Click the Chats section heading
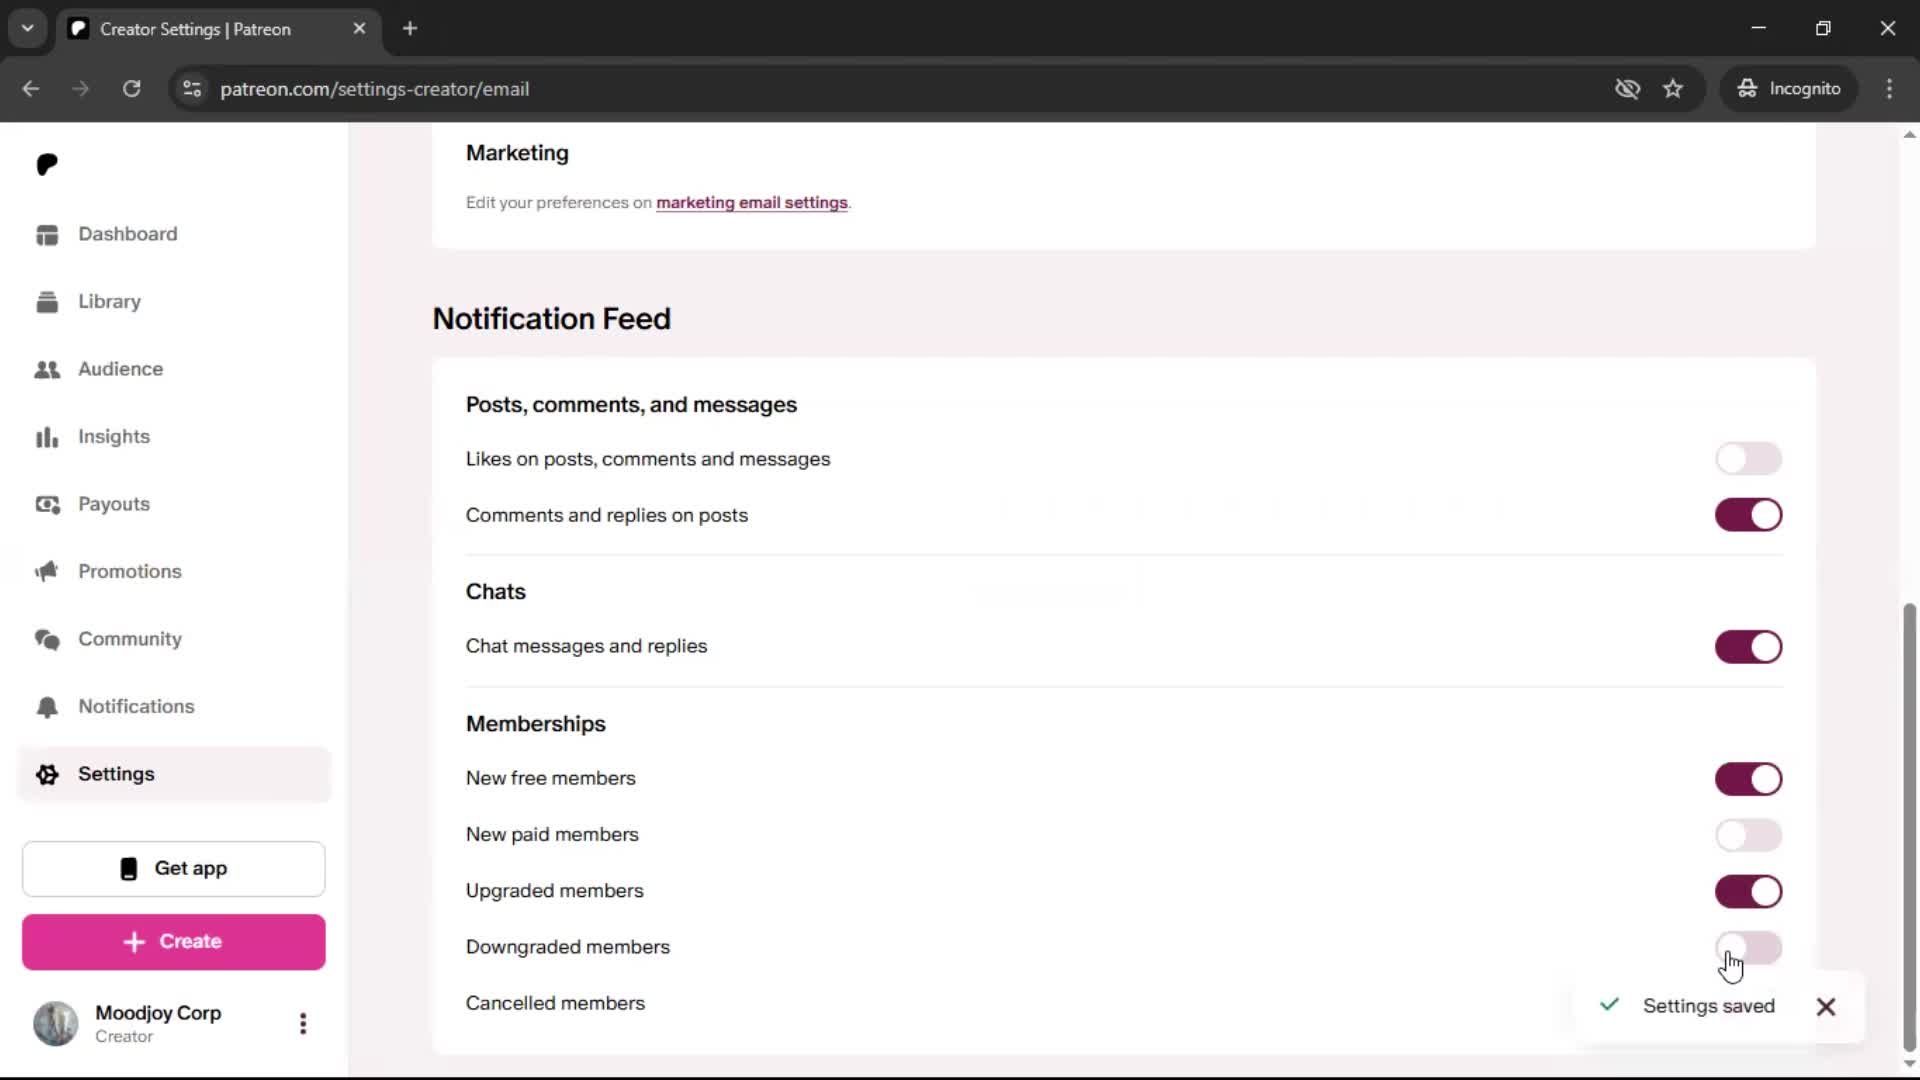This screenshot has height=1080, width=1920. point(495,592)
